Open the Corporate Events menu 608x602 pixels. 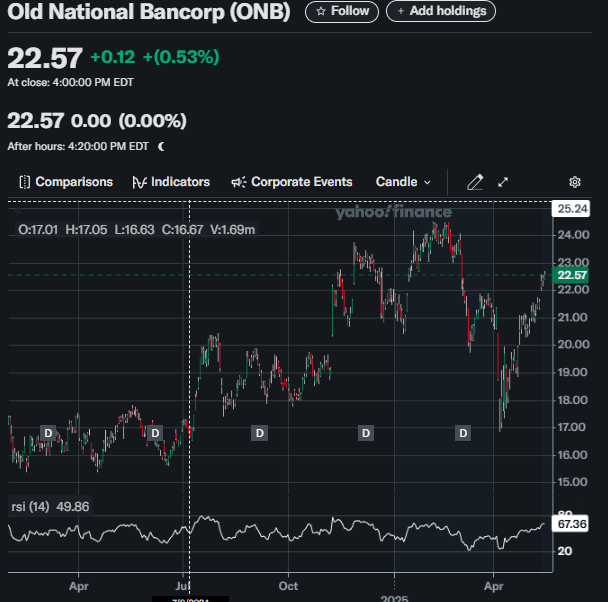point(292,182)
